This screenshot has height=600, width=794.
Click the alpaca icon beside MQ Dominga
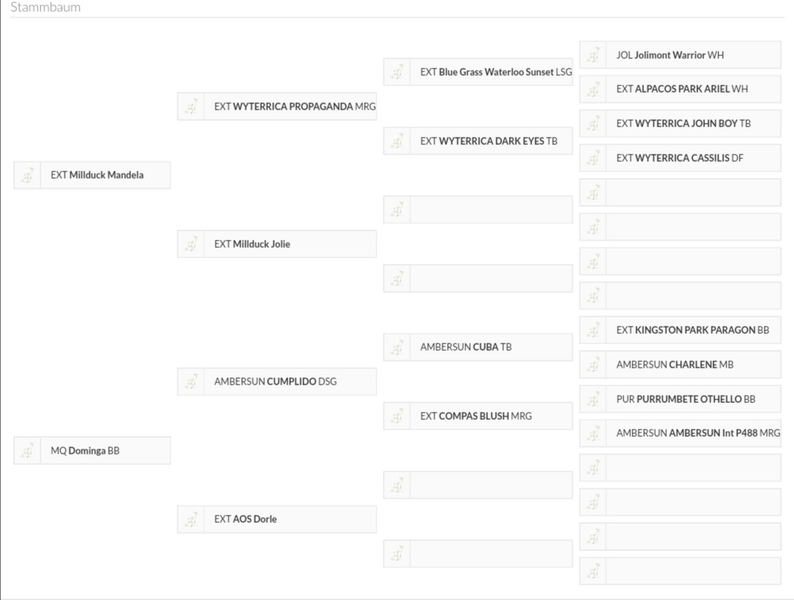(x=27, y=451)
